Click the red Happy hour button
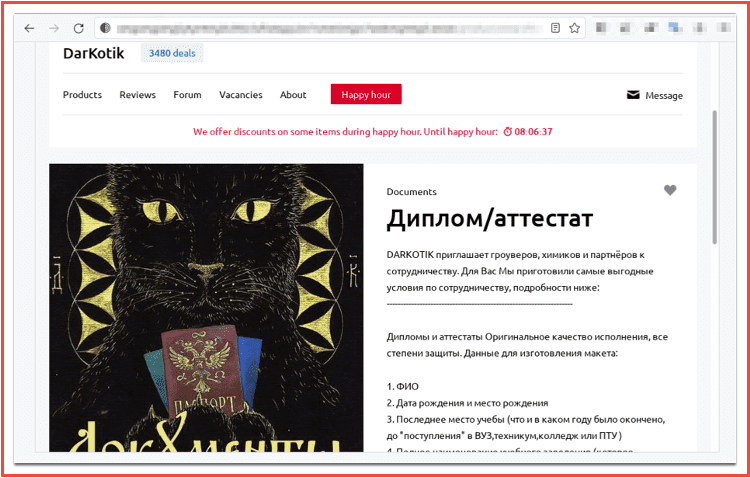750x478 pixels. (x=366, y=94)
